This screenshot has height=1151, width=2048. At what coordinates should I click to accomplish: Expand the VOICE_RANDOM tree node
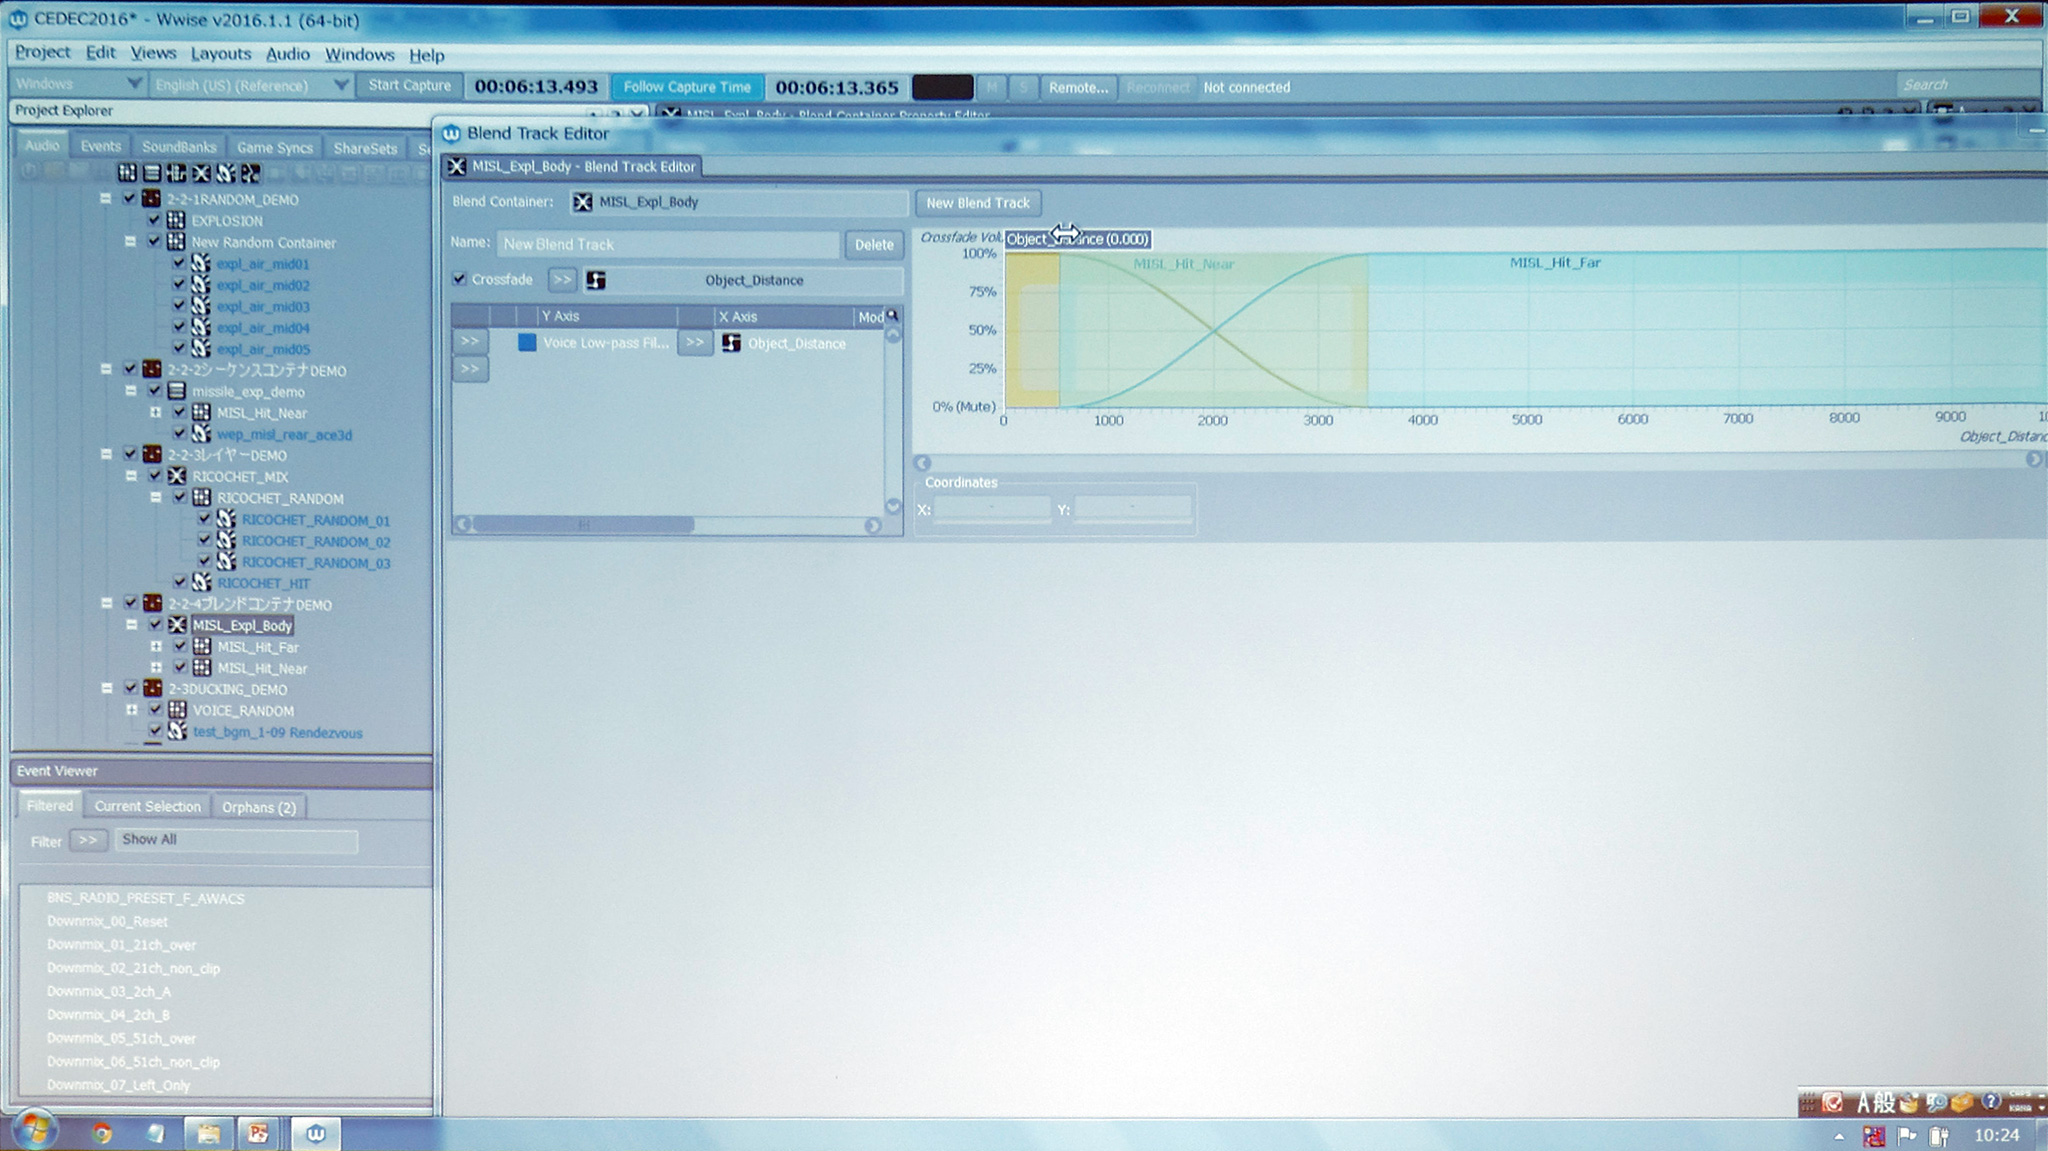point(131,710)
